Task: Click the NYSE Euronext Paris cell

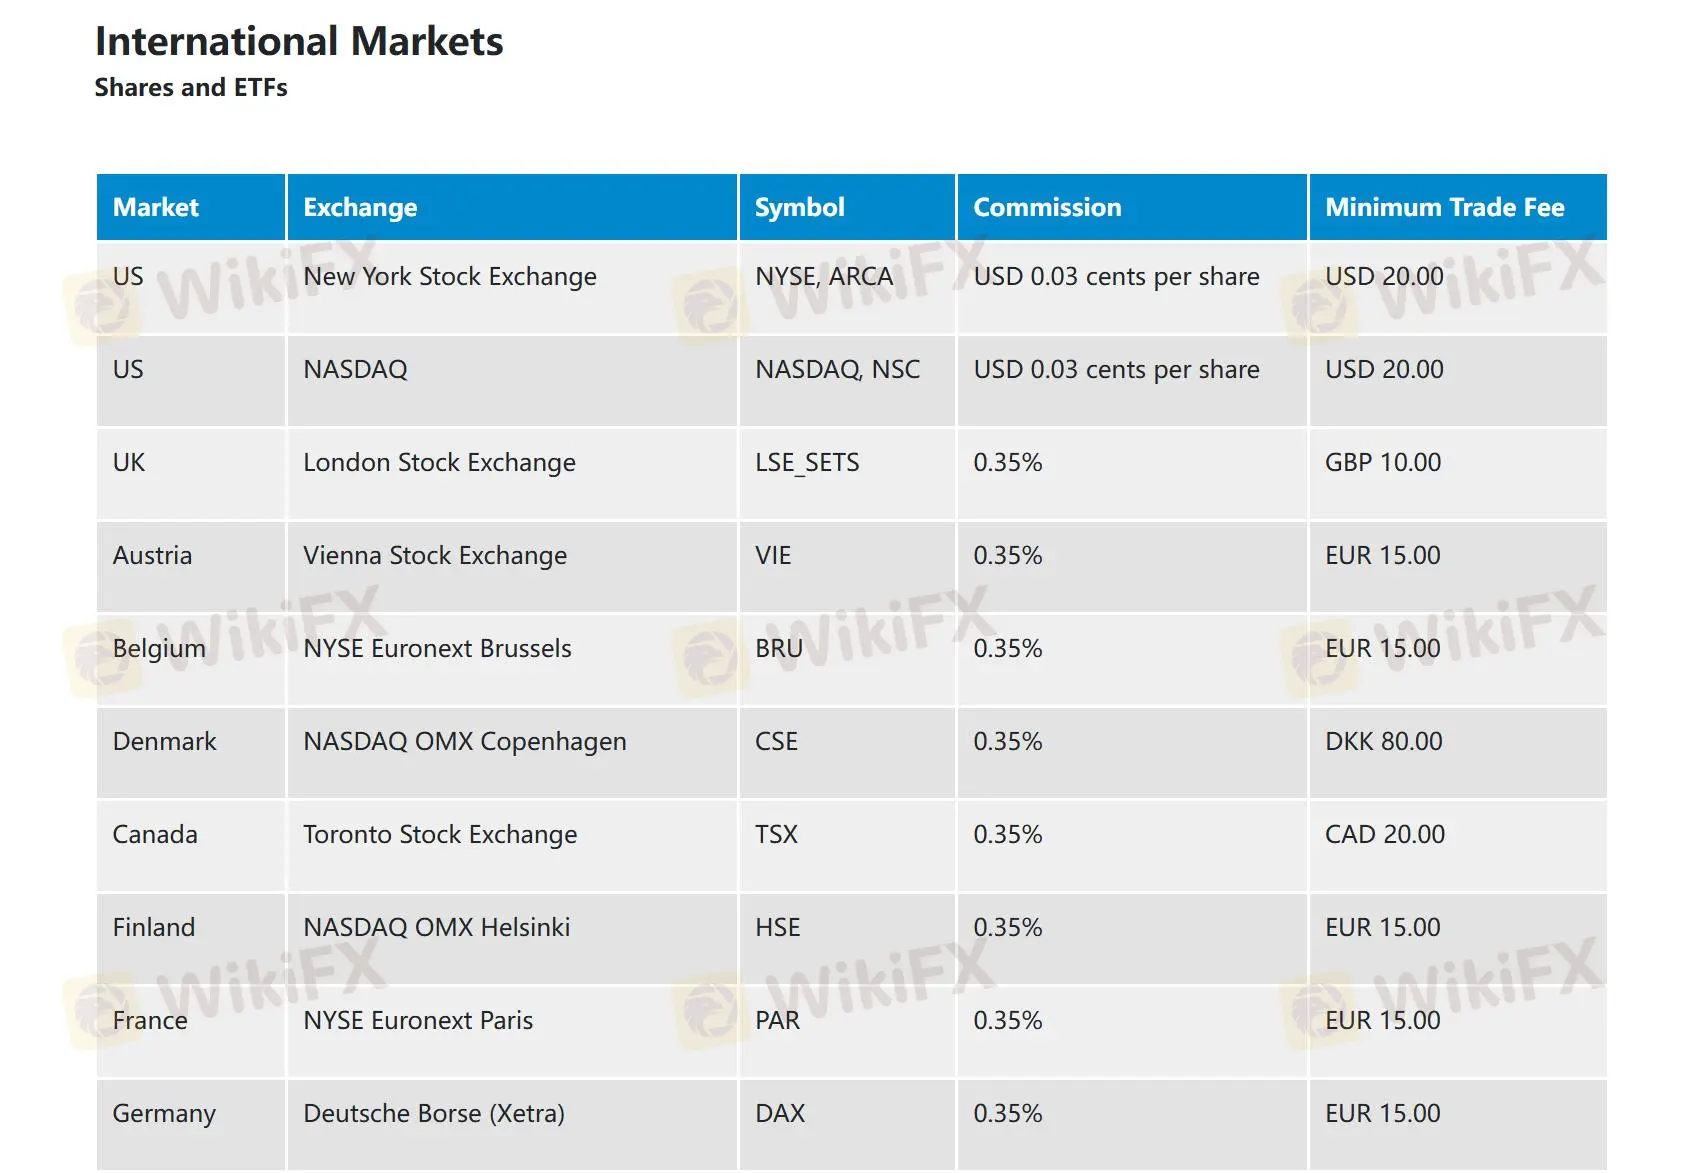Action: coord(418,1021)
